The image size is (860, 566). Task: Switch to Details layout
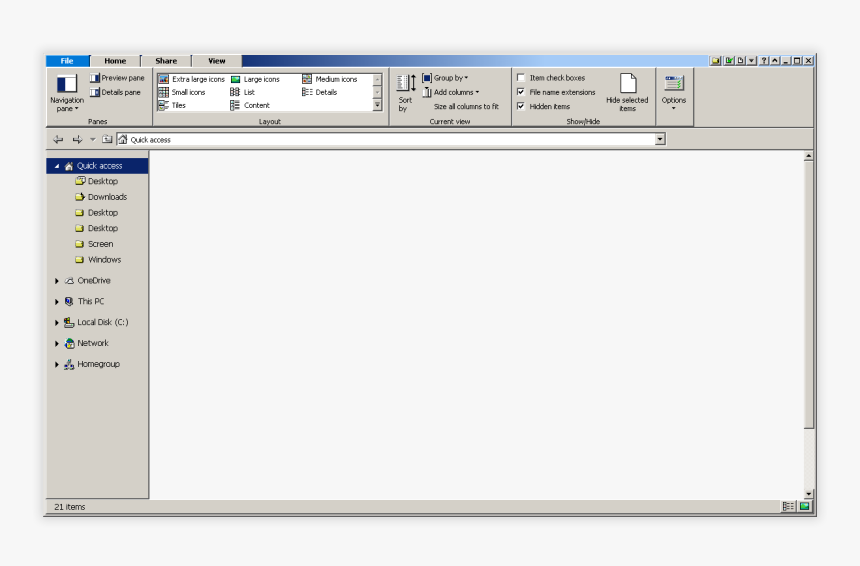(320, 92)
